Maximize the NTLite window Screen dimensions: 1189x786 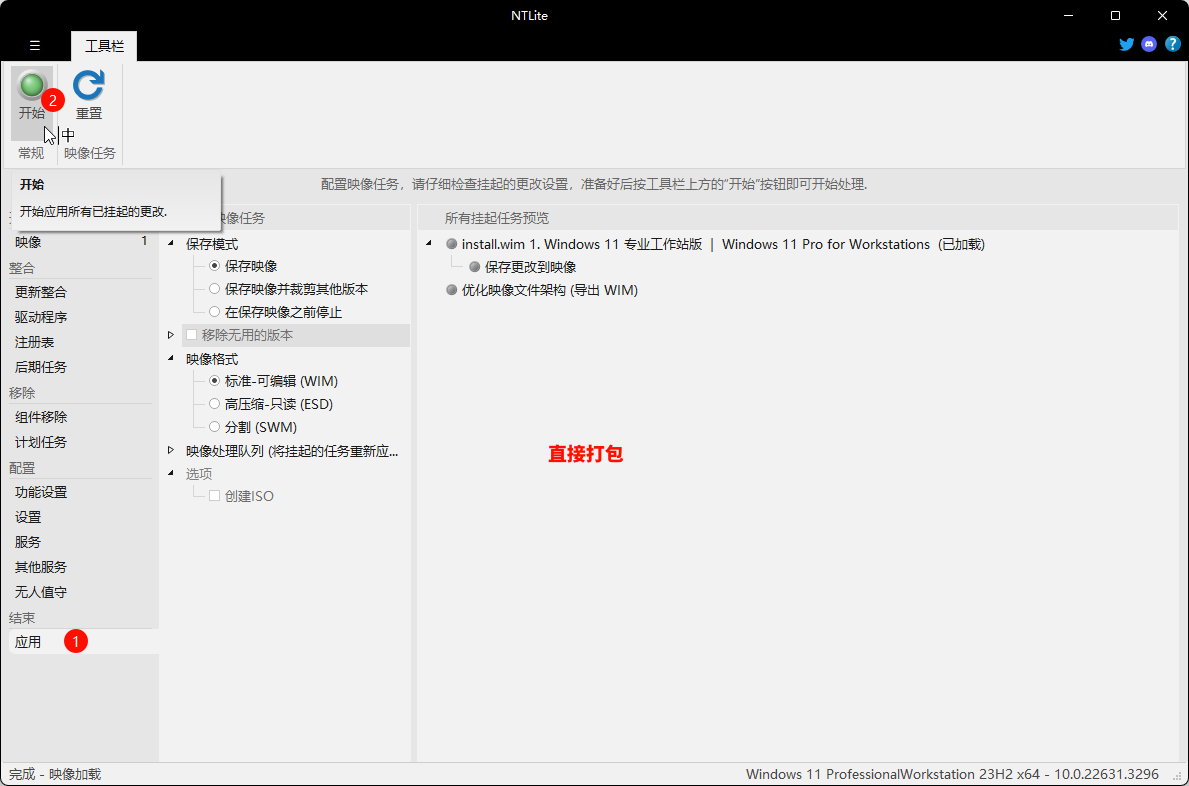[x=1115, y=15]
